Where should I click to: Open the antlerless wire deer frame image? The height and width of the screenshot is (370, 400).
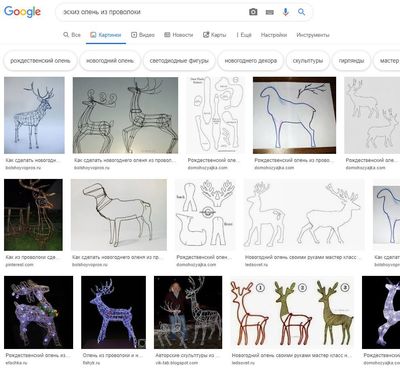[119, 215]
